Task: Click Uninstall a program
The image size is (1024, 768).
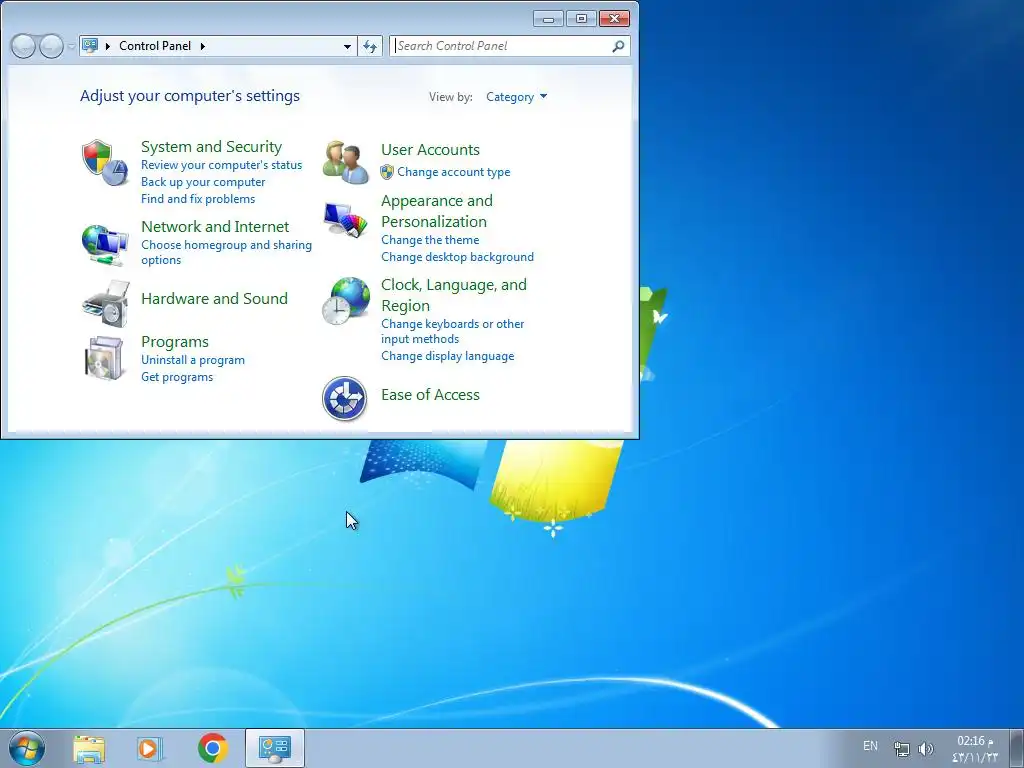Action: 193,360
